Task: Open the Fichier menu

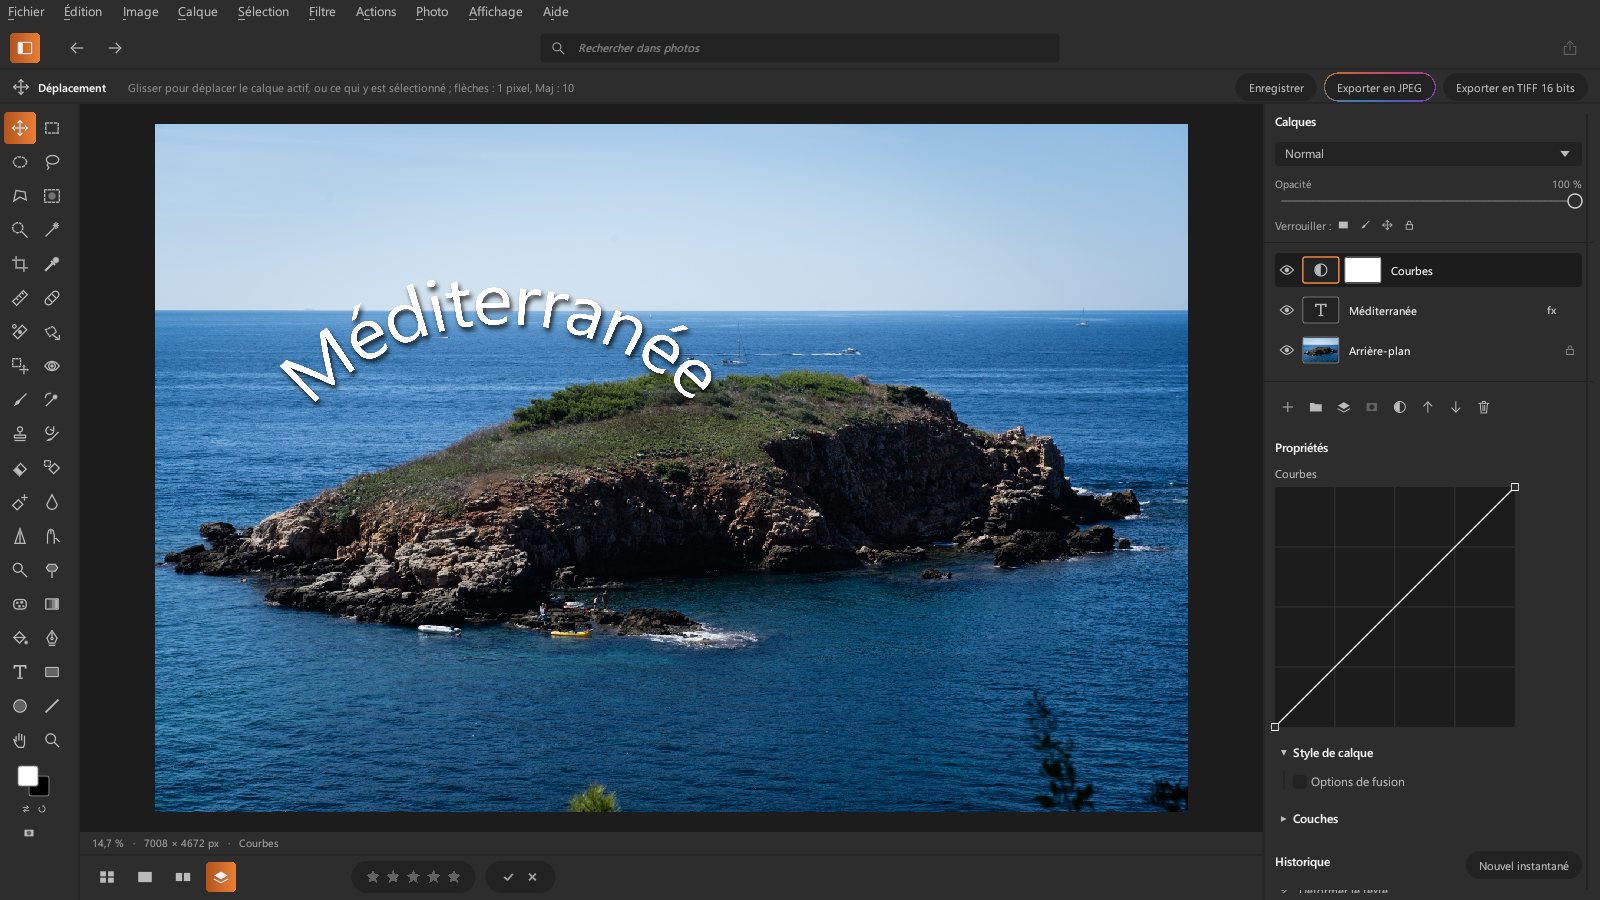Action: [26, 12]
